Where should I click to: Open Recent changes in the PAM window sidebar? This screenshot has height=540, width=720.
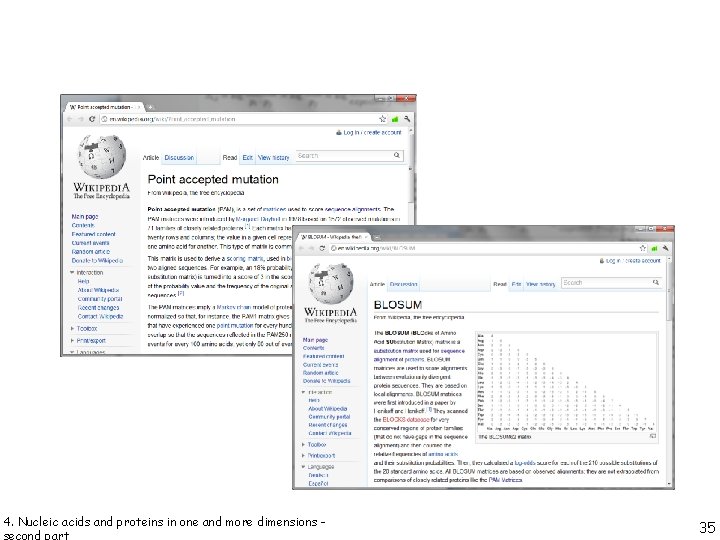(x=98, y=308)
